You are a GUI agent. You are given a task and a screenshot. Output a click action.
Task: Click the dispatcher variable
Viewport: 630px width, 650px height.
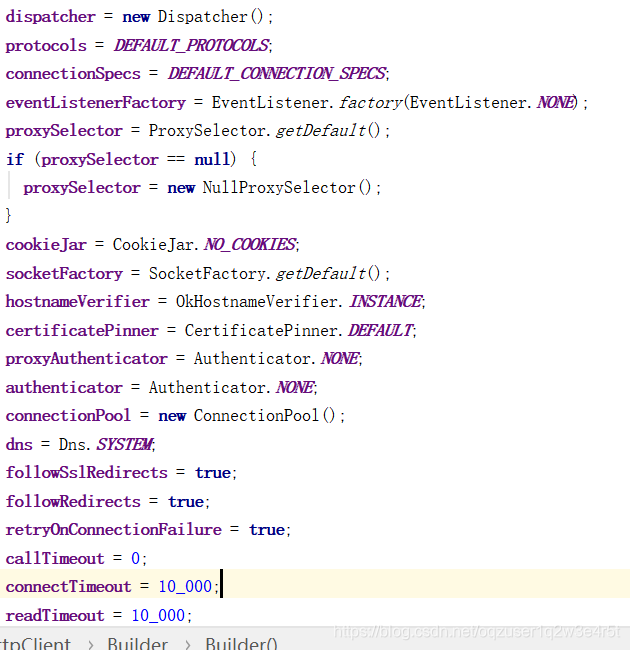click(51, 17)
